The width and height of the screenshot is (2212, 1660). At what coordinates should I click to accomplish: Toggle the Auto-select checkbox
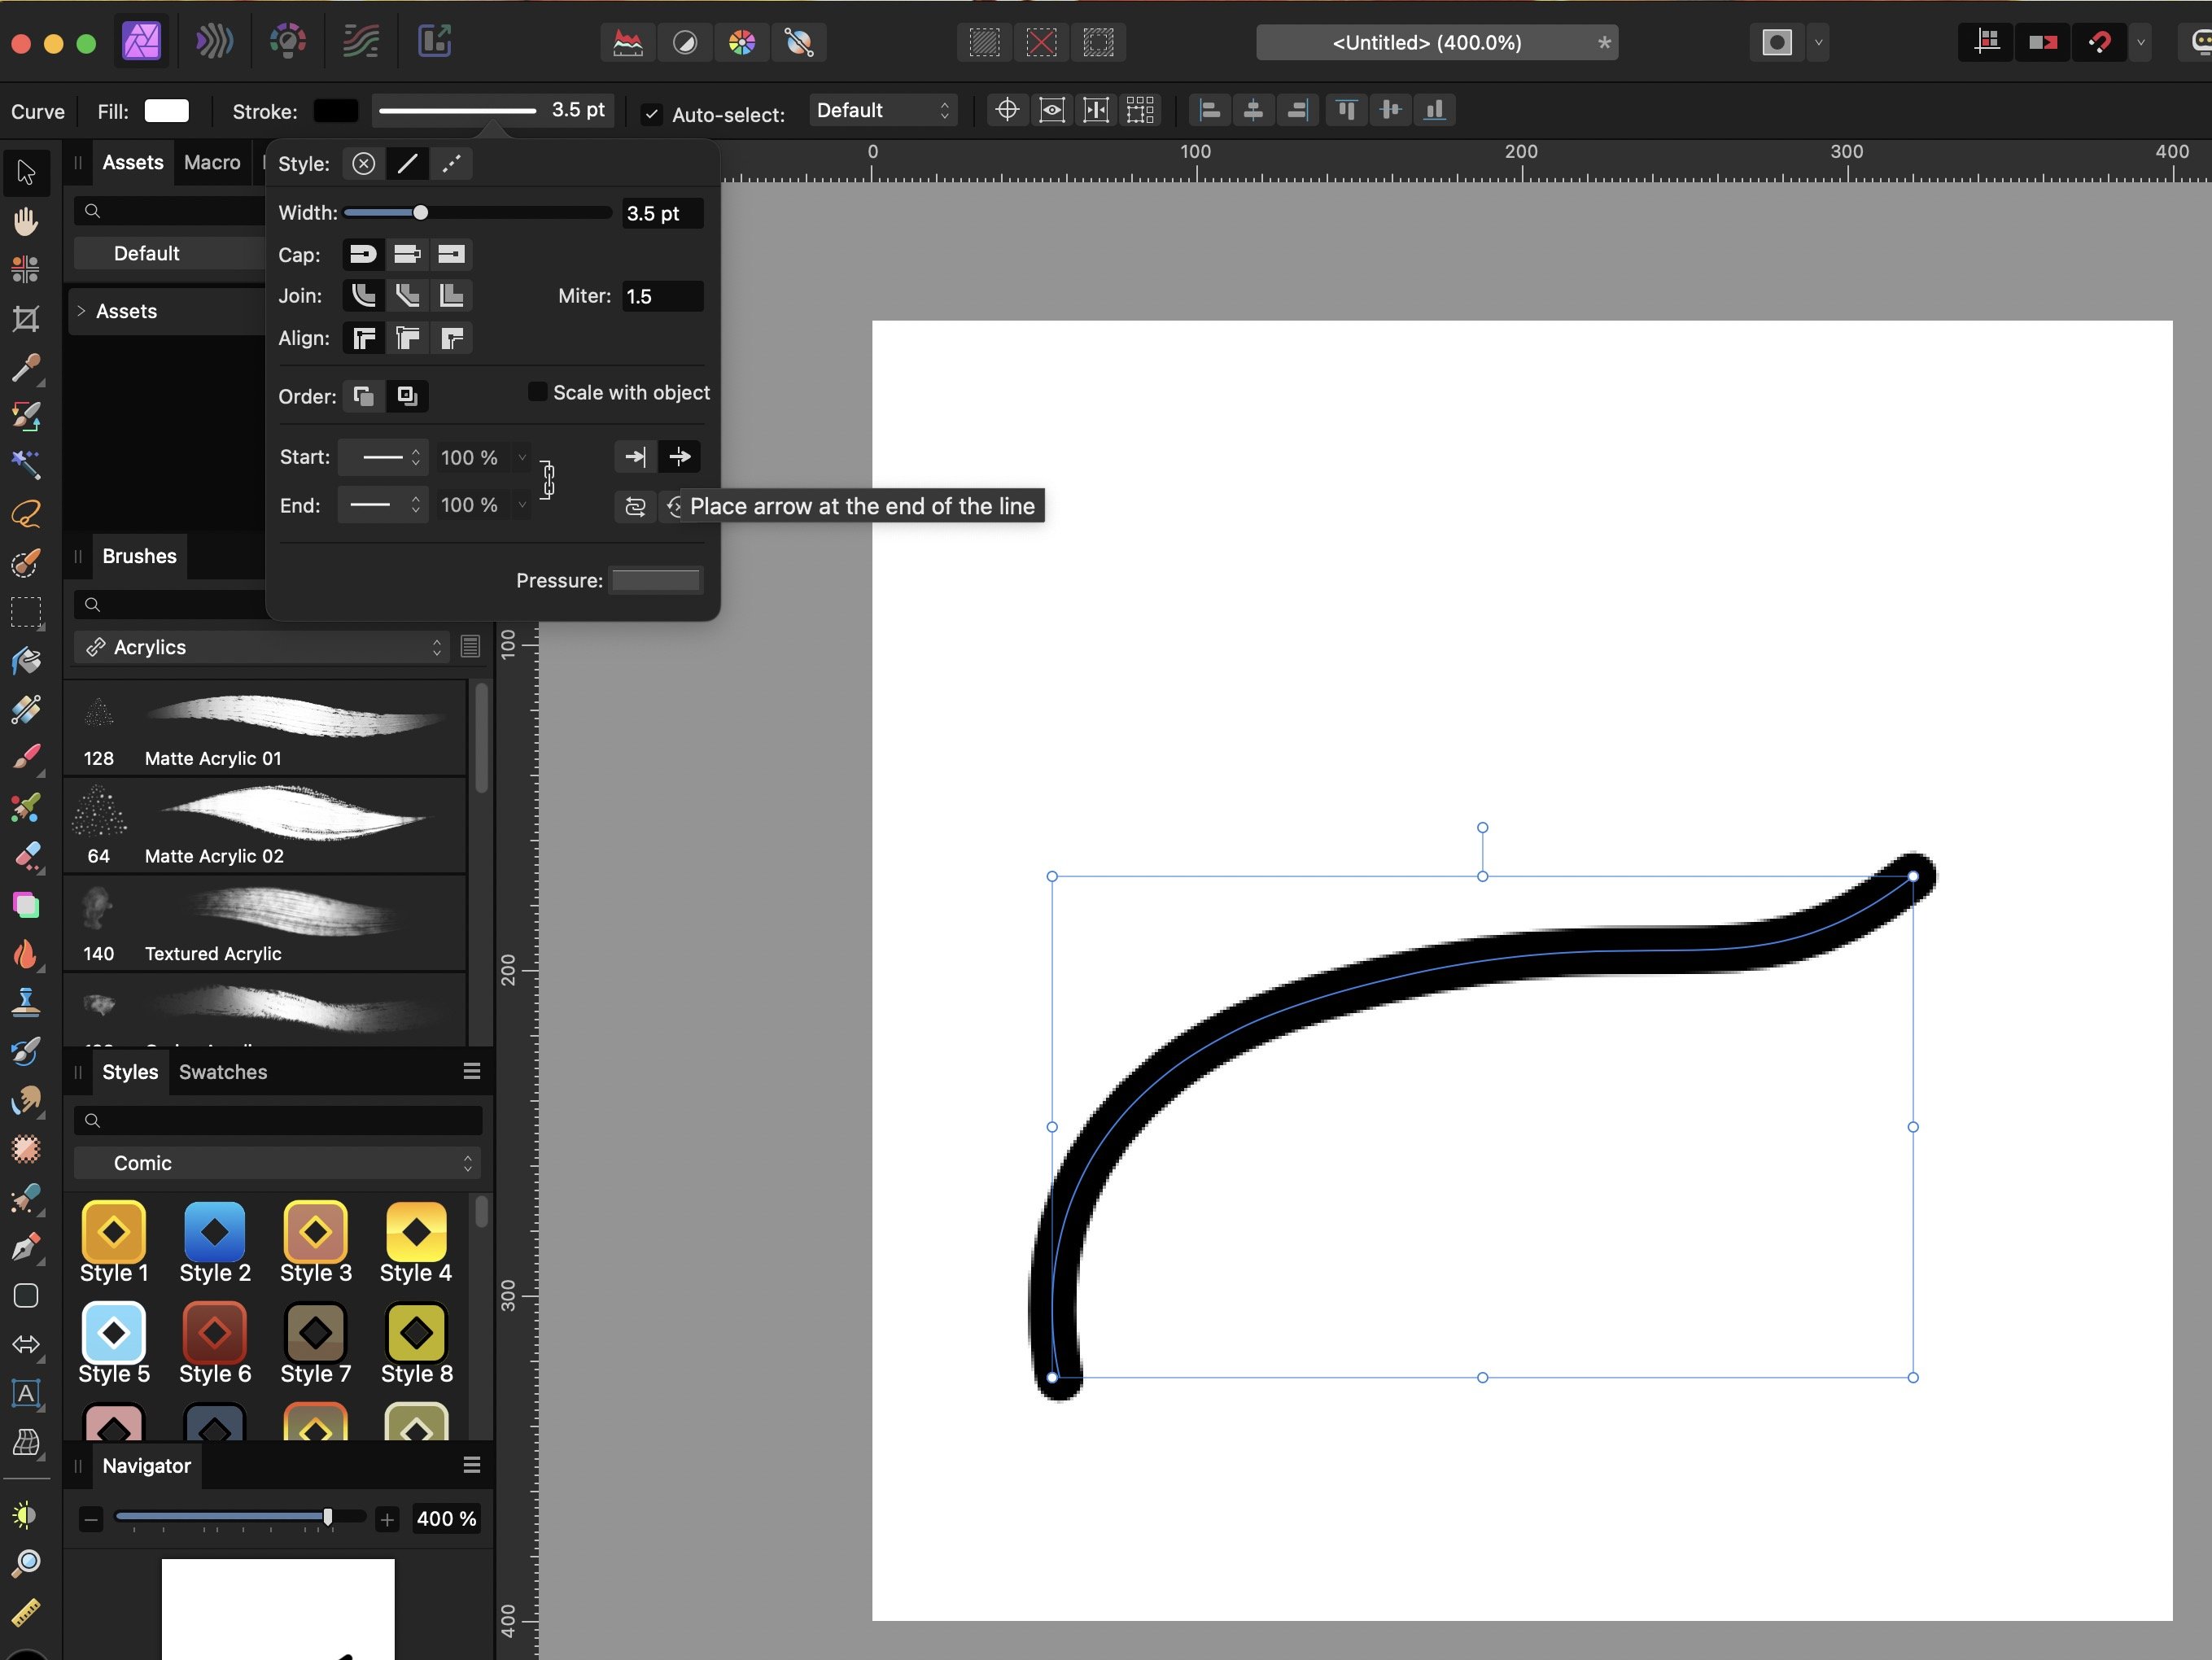652,114
